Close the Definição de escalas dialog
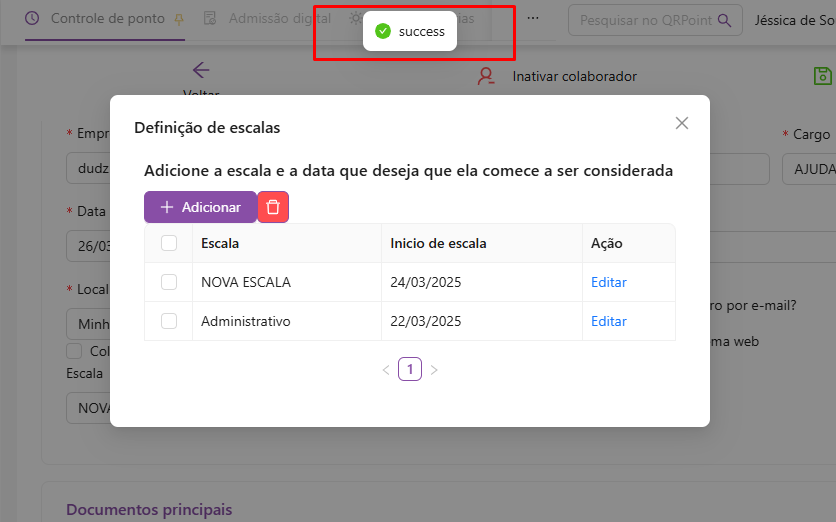Image resolution: width=836 pixels, height=522 pixels. [x=682, y=123]
